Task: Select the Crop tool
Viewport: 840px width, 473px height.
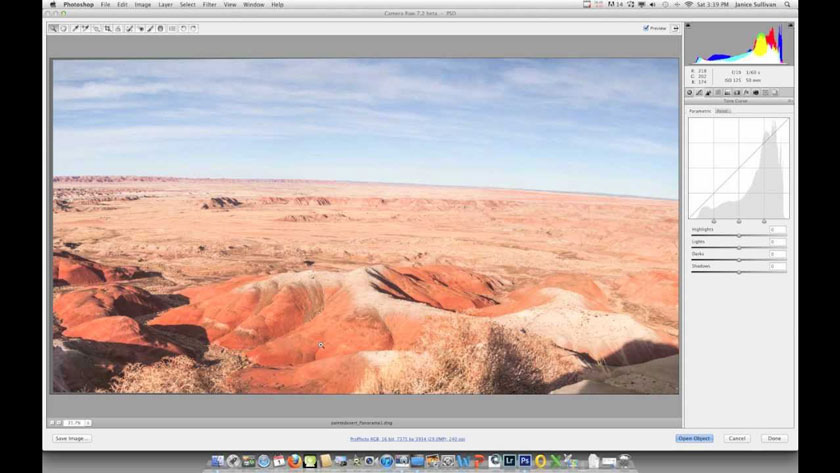Action: tap(108, 28)
